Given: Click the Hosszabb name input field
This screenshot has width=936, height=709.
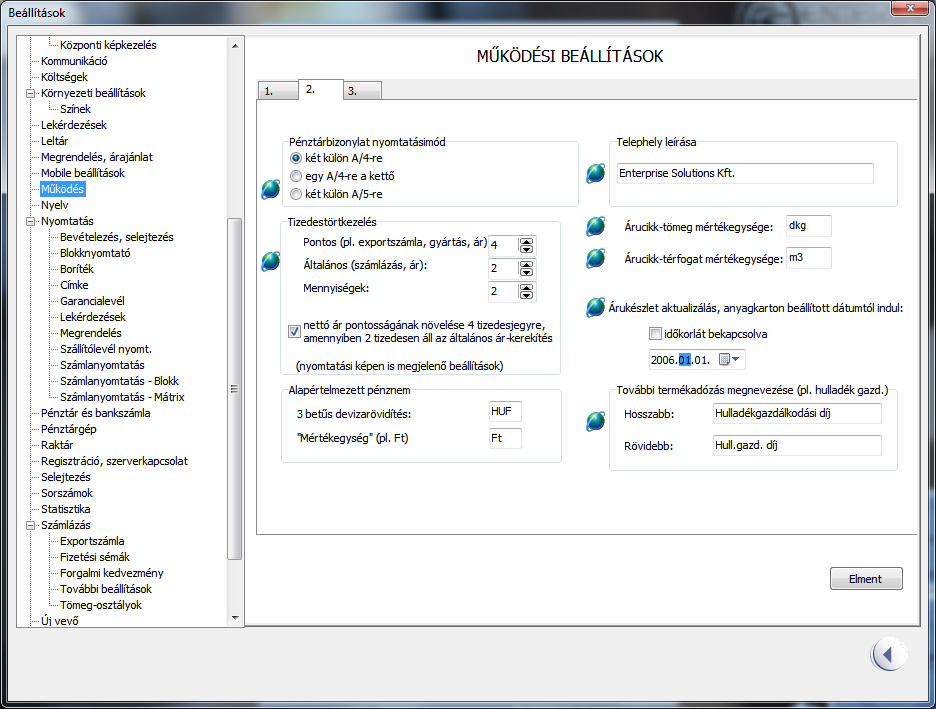Looking at the screenshot, I should (x=797, y=414).
